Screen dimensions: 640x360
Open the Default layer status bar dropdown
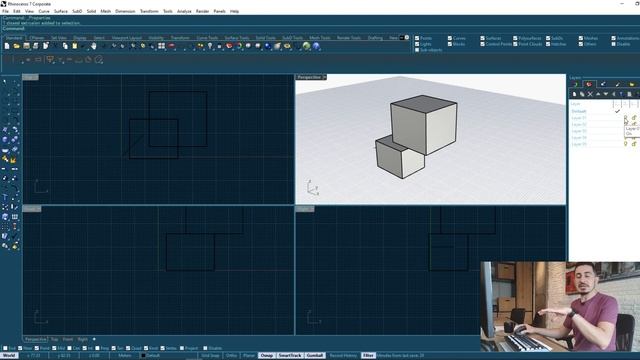[x=152, y=356]
